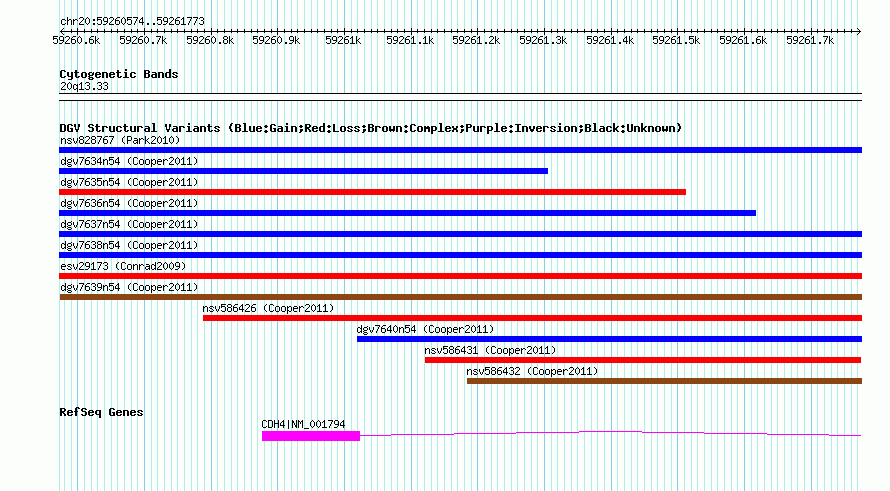Screen dimensions: 890x491
Task: Click the dgv7638n54 blue gain bar
Action: (460, 255)
